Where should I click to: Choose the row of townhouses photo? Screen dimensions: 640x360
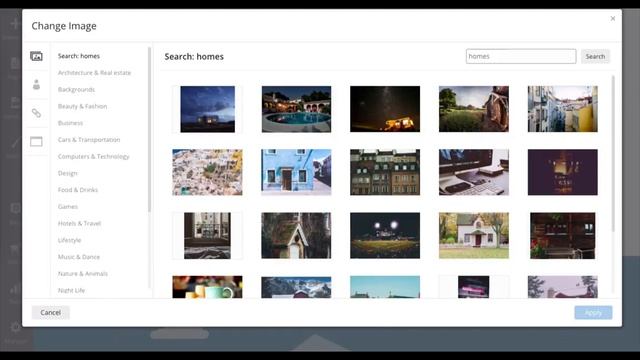385,172
